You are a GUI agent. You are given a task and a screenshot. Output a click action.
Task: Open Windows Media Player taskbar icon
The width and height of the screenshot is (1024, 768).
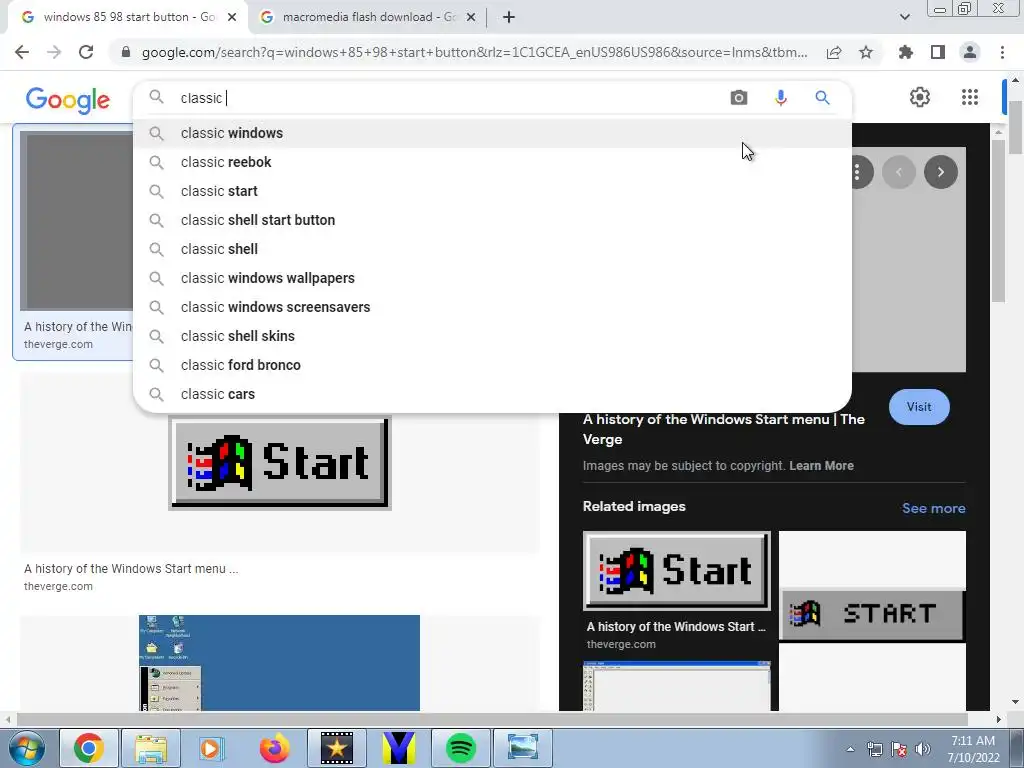pos(212,748)
